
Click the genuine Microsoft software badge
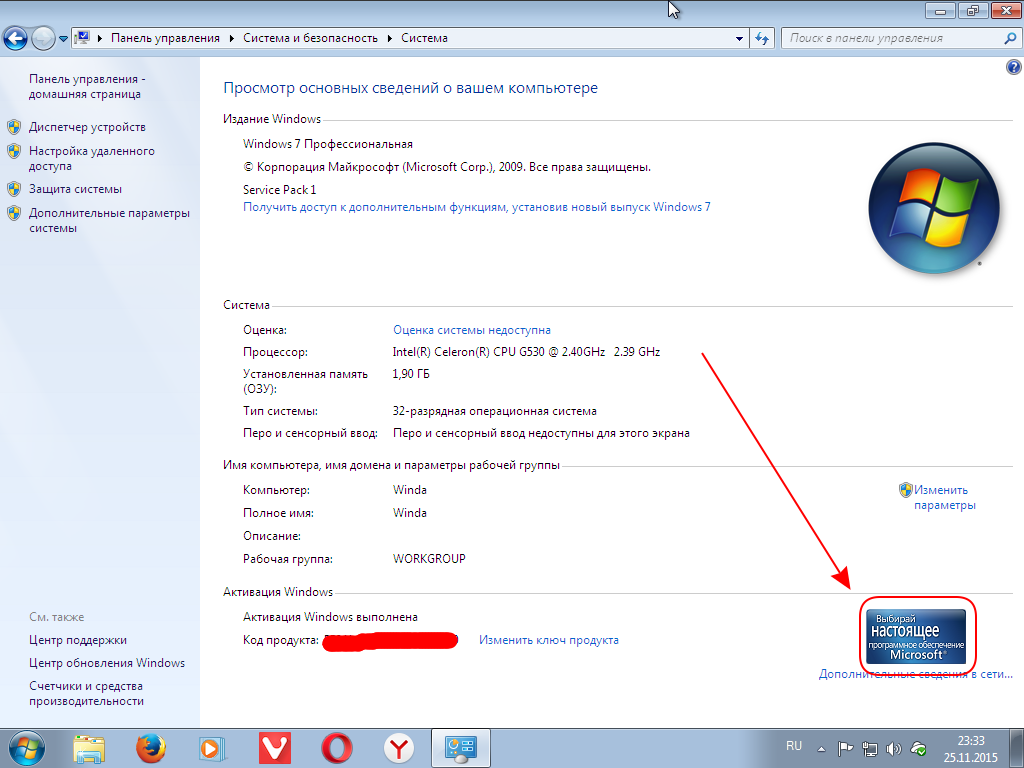[916, 635]
